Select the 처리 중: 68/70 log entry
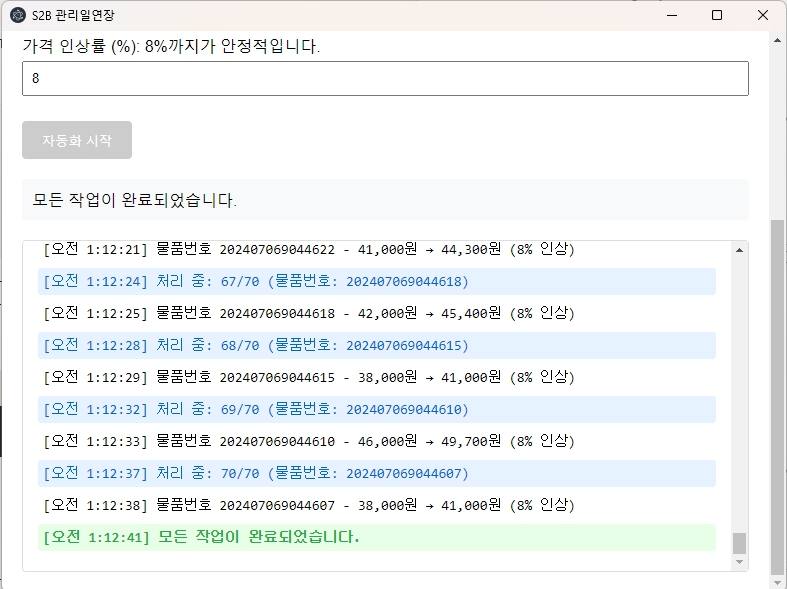The height and width of the screenshot is (589, 787). pos(376,346)
